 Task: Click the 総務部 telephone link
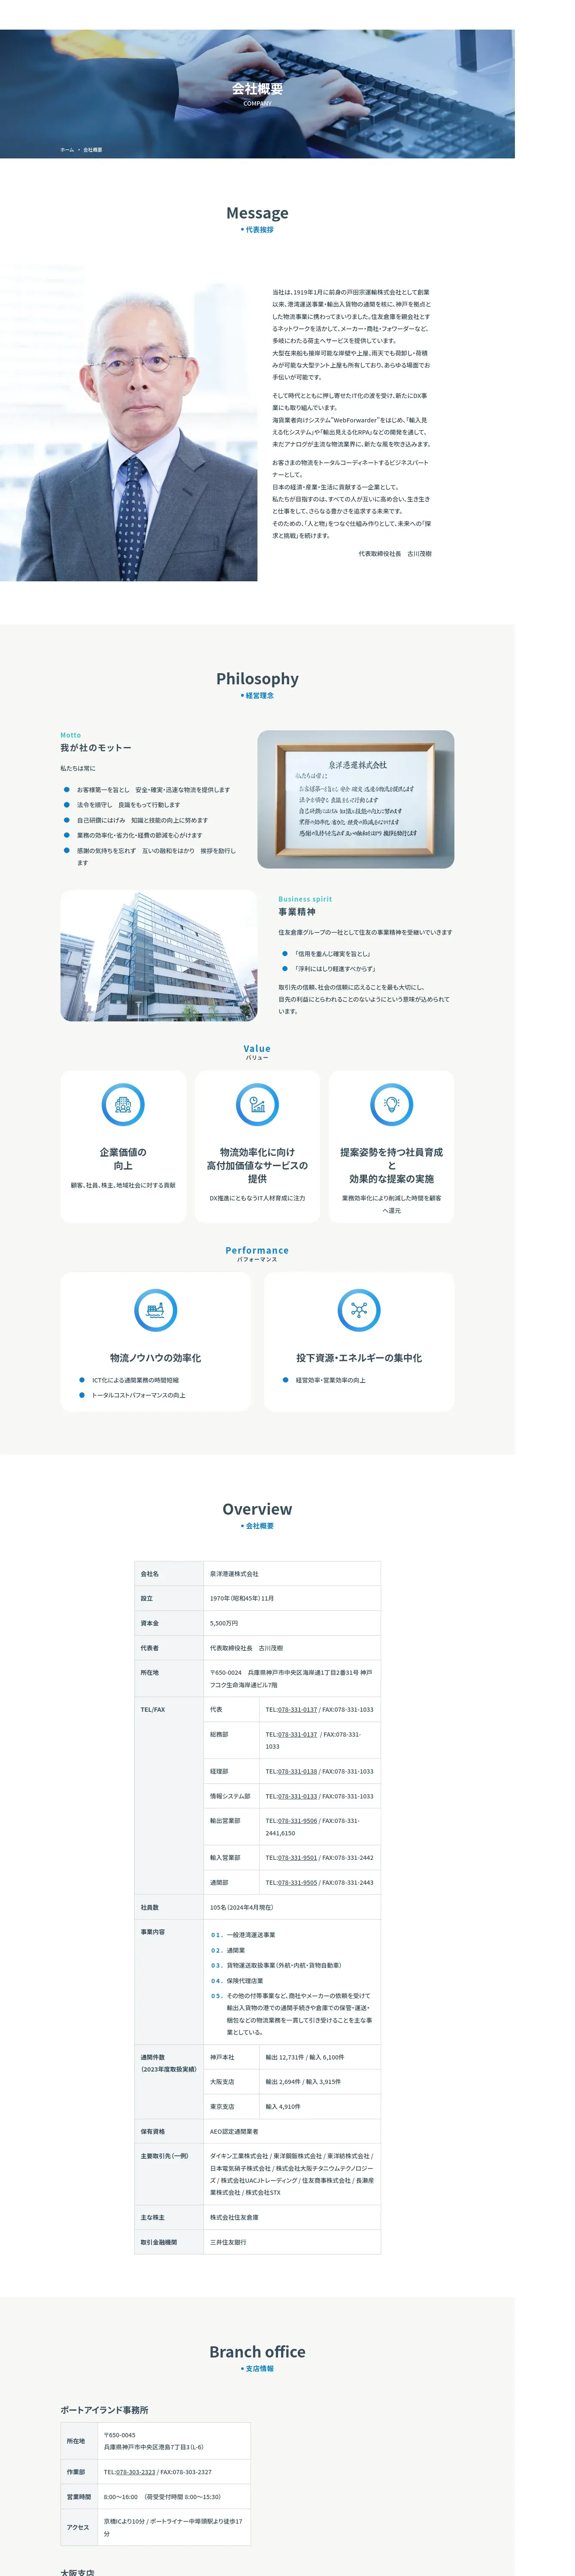297,1734
